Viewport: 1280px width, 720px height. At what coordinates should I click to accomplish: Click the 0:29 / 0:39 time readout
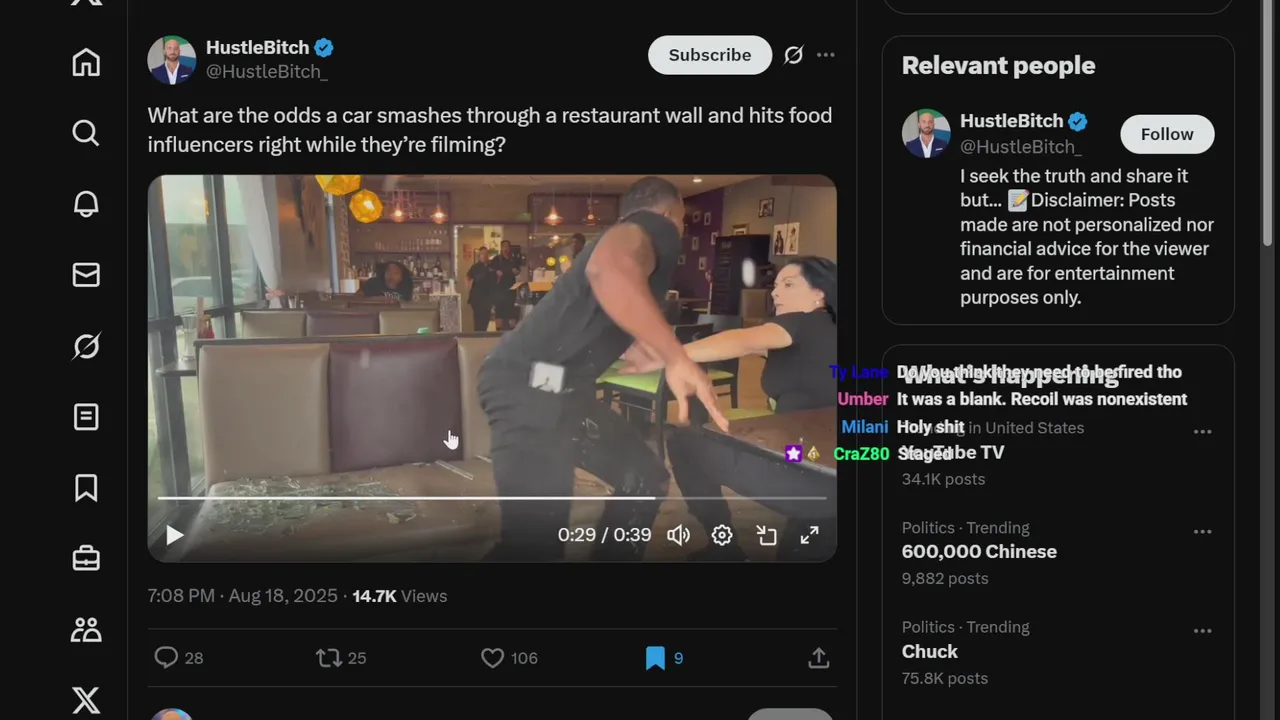click(x=604, y=535)
